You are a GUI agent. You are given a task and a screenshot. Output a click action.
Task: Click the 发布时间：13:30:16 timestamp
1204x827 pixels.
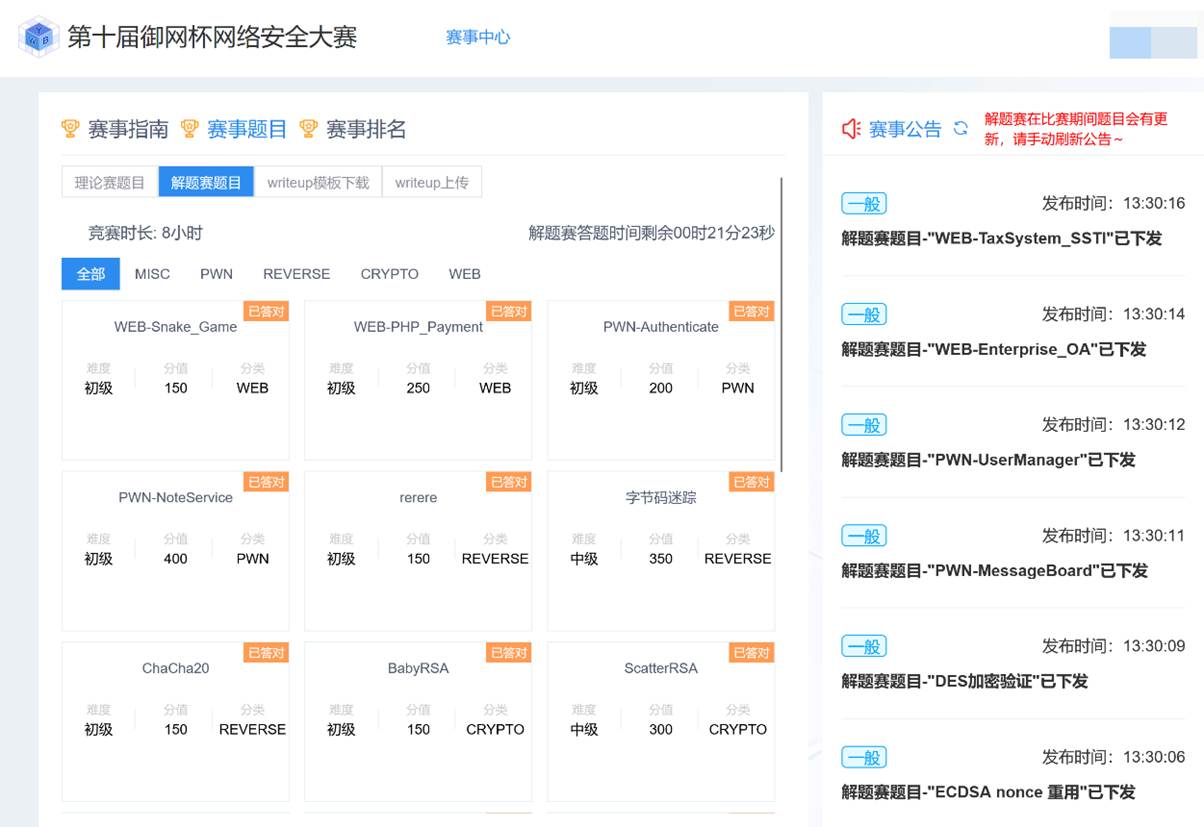point(1113,204)
